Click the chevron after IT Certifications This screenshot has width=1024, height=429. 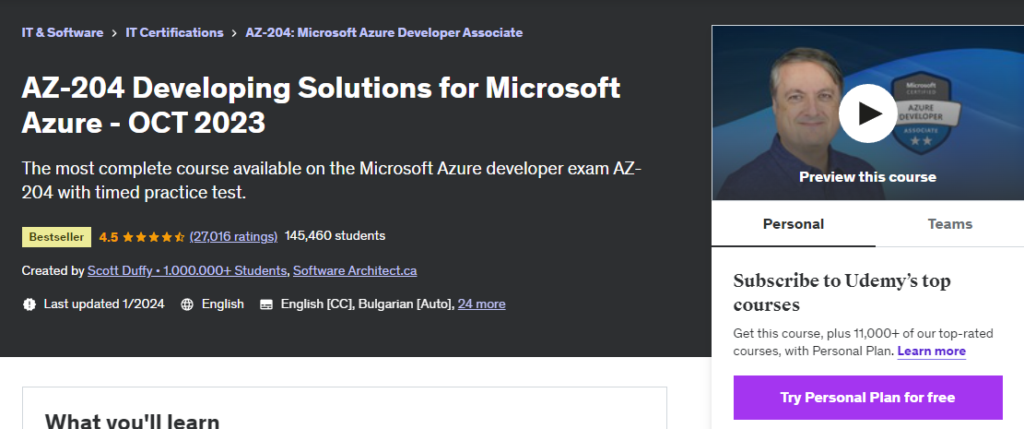234,33
